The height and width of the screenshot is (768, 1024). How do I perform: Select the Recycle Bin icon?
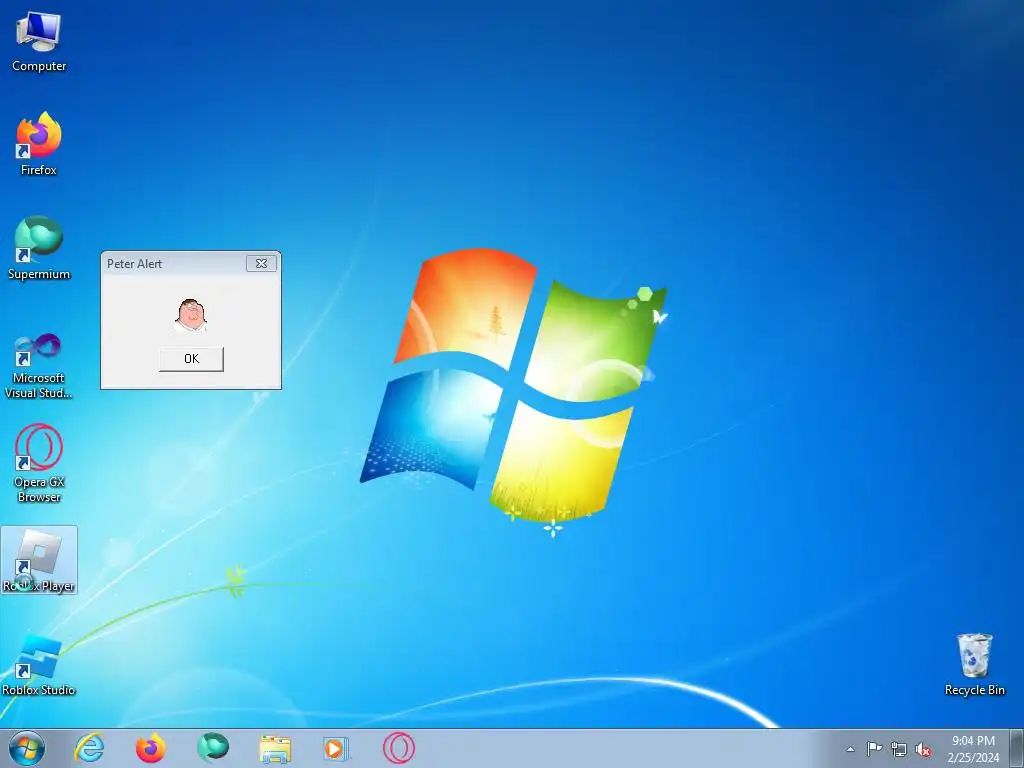click(974, 664)
